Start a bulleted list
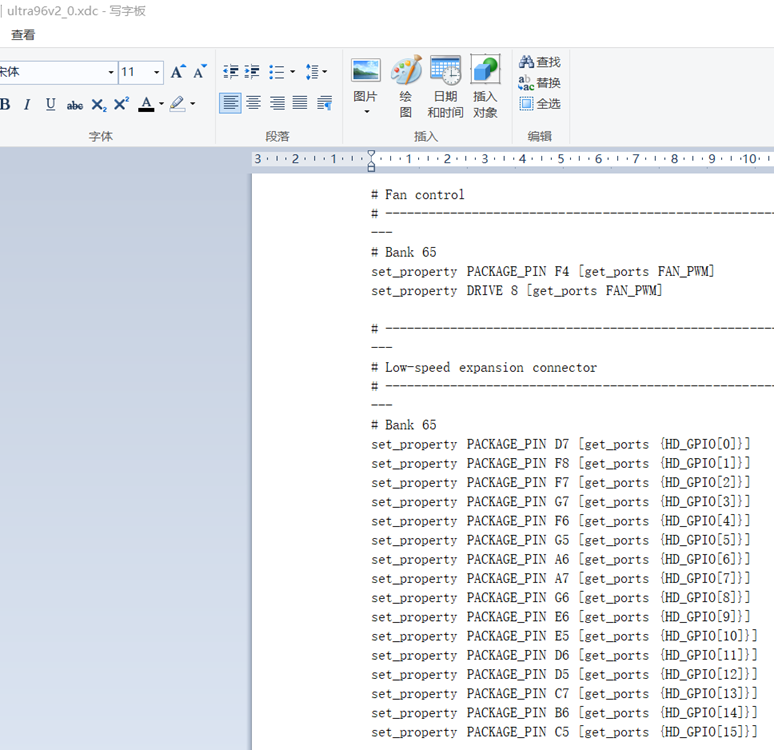774x750 pixels. 276,72
